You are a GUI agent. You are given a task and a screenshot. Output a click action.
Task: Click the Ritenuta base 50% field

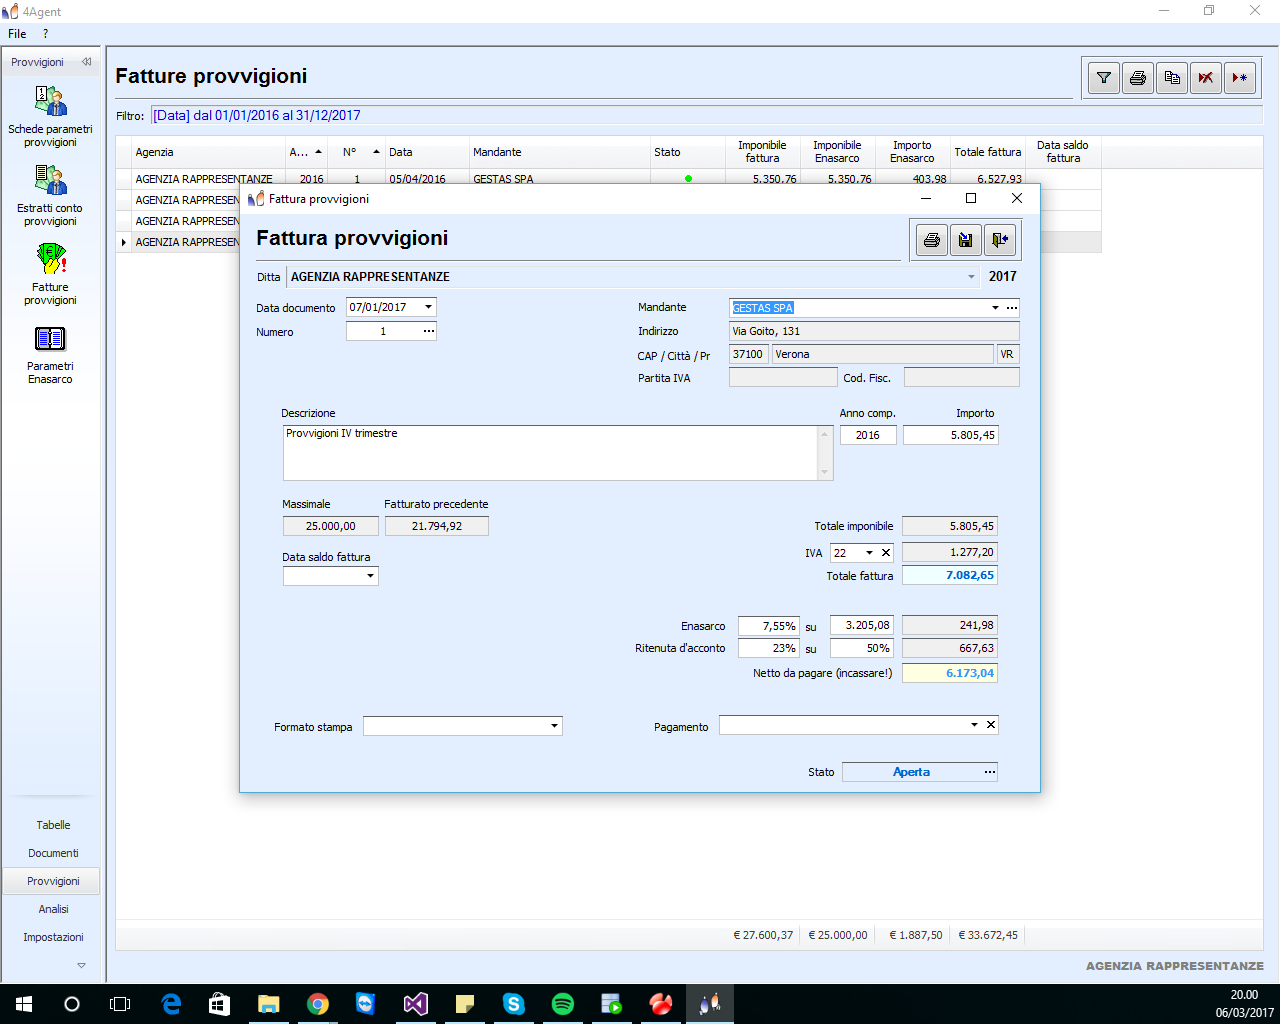[860, 648]
